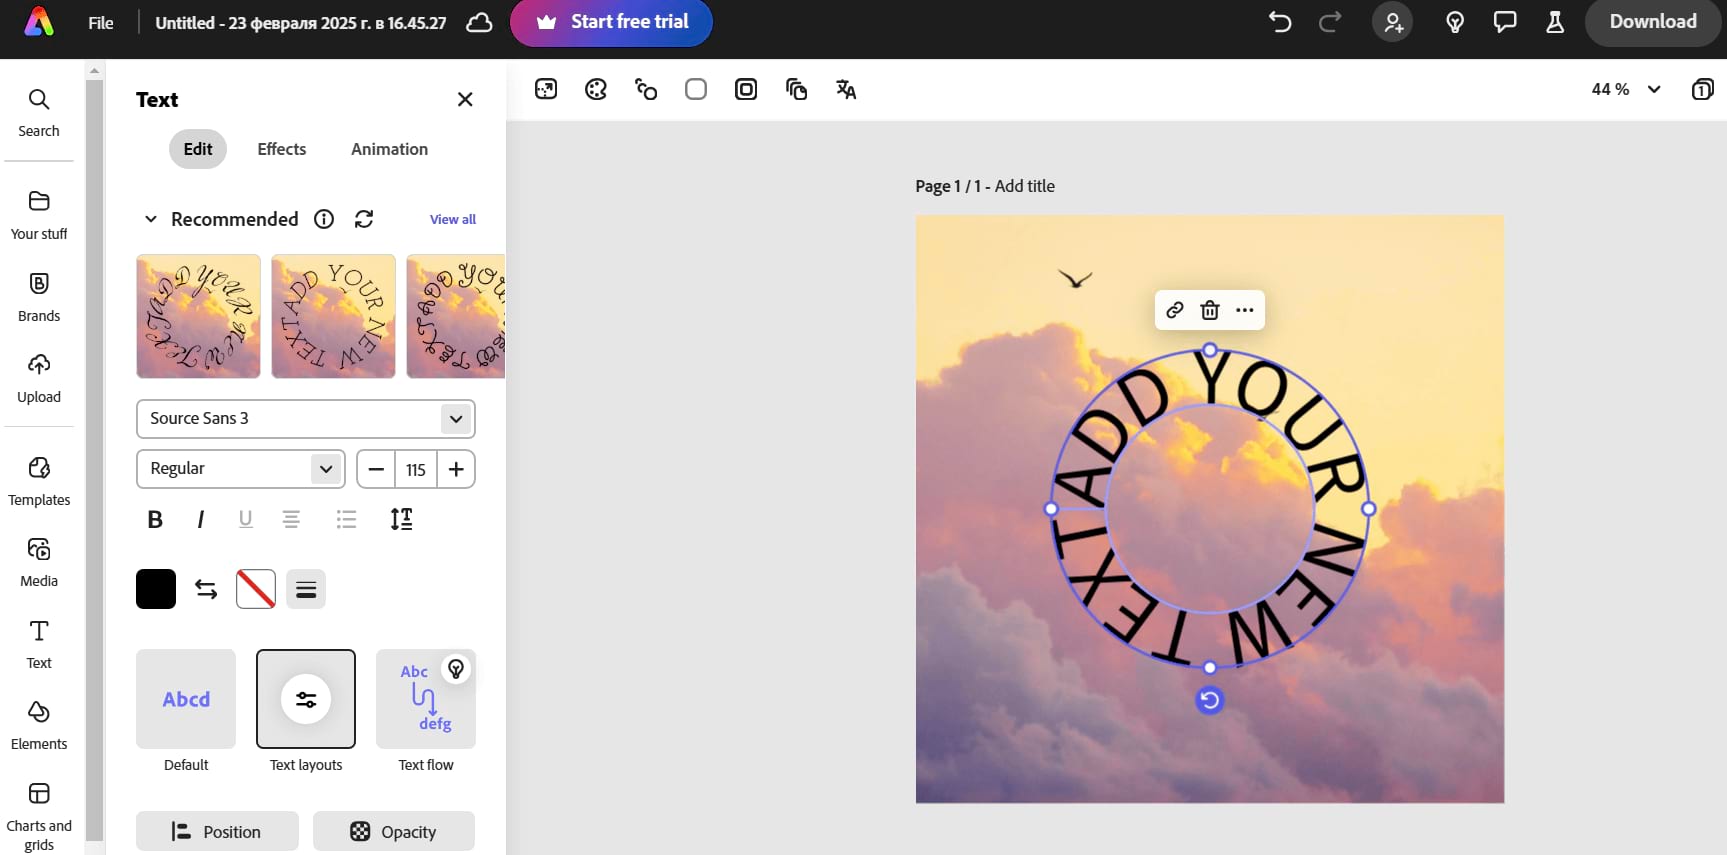The image size is (1727, 855).
Task: Toggle Bold text formatting
Action: [x=155, y=519]
